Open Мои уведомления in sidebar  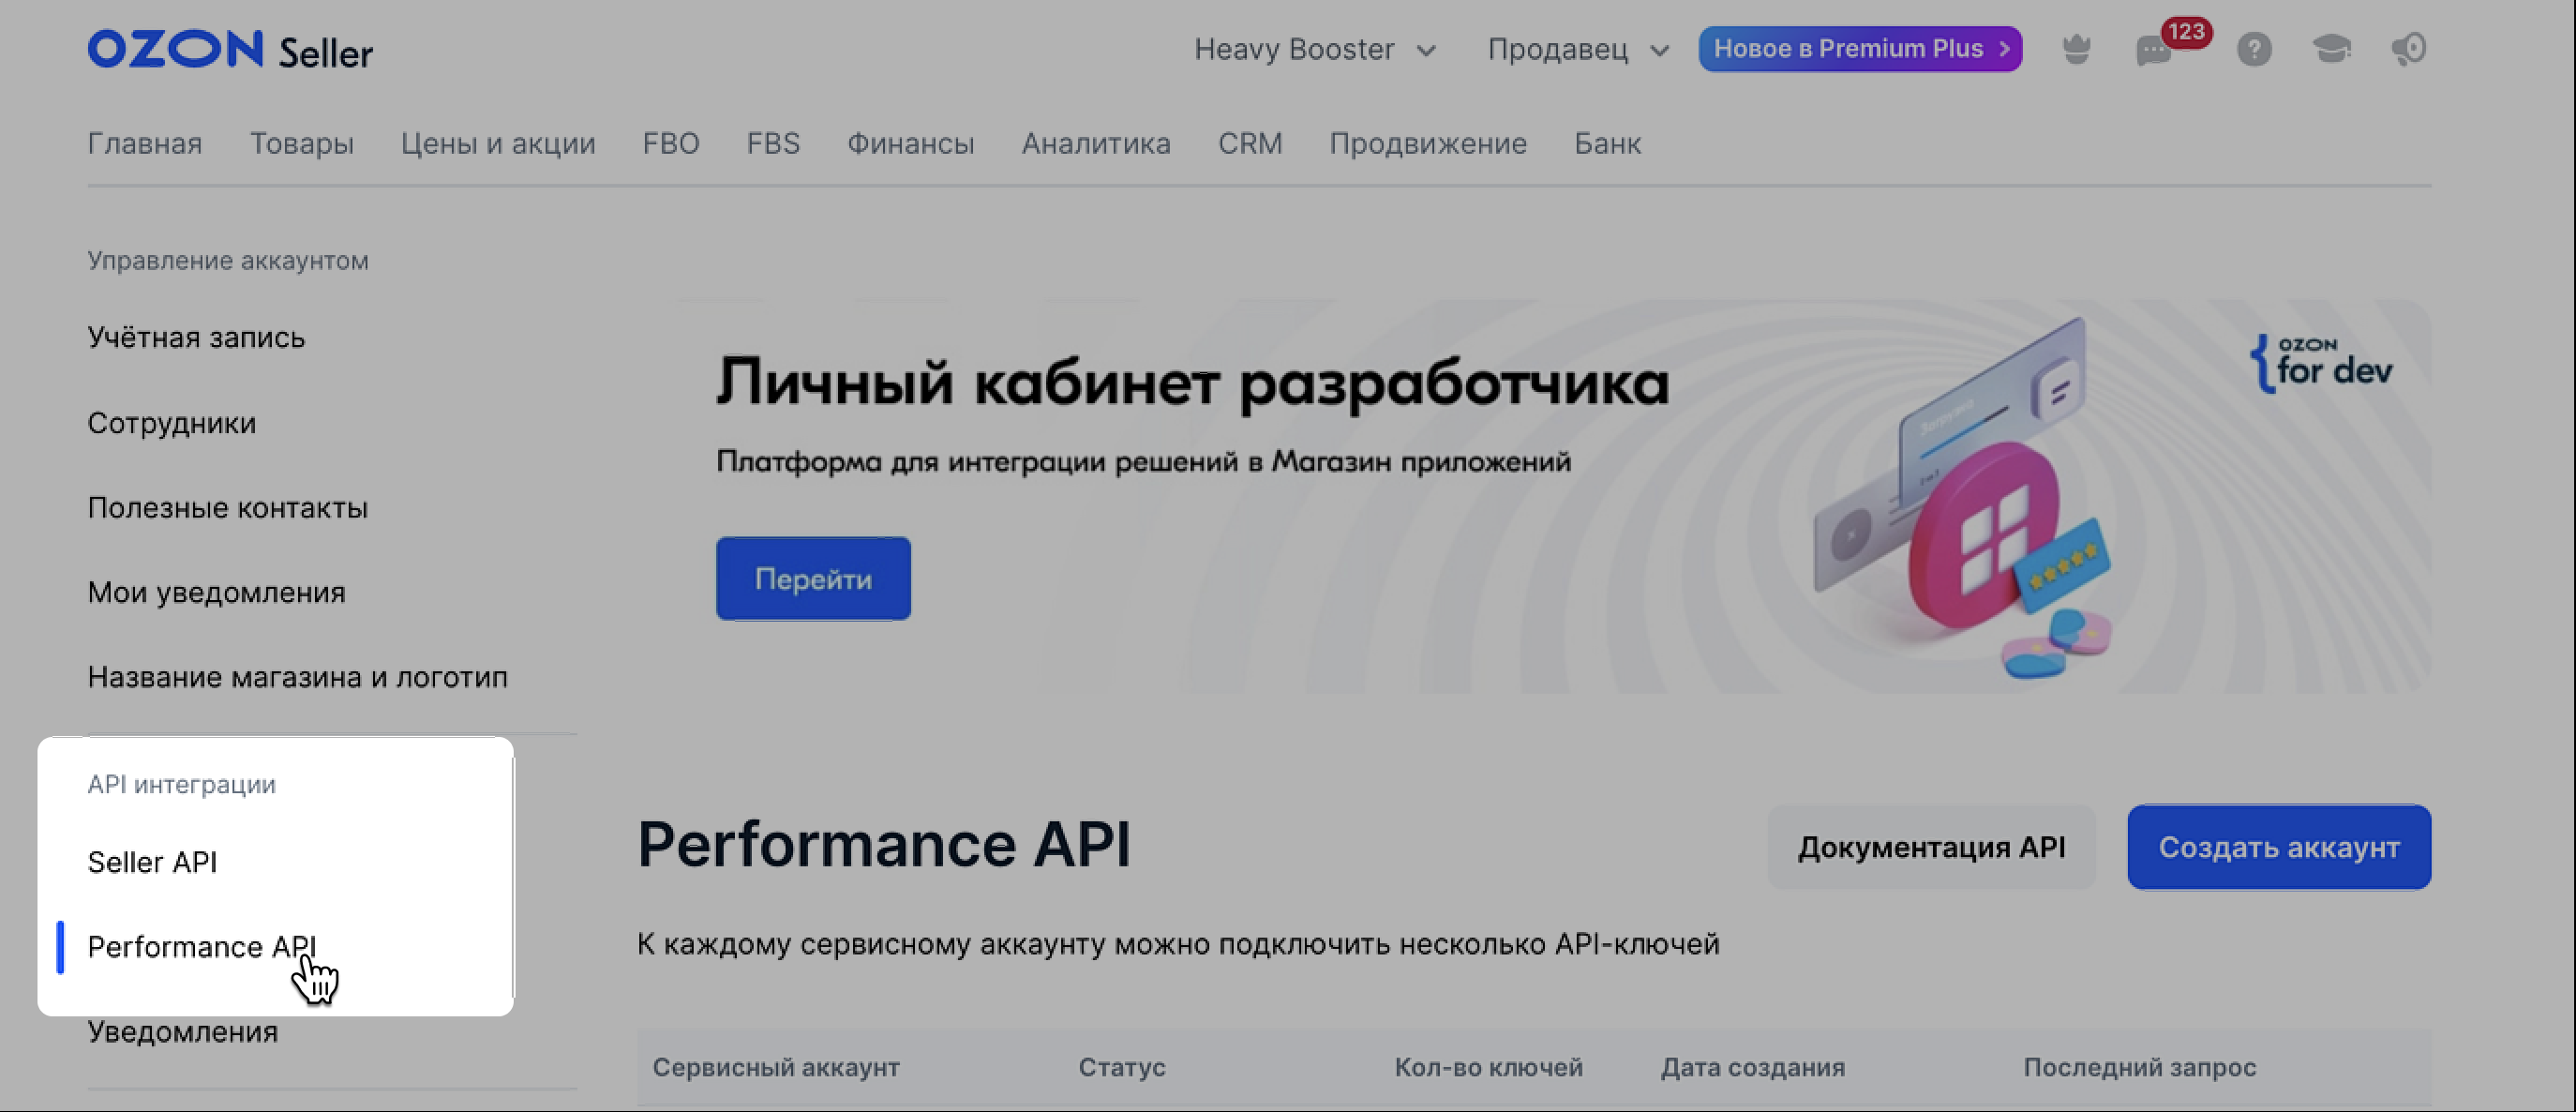[x=217, y=593]
